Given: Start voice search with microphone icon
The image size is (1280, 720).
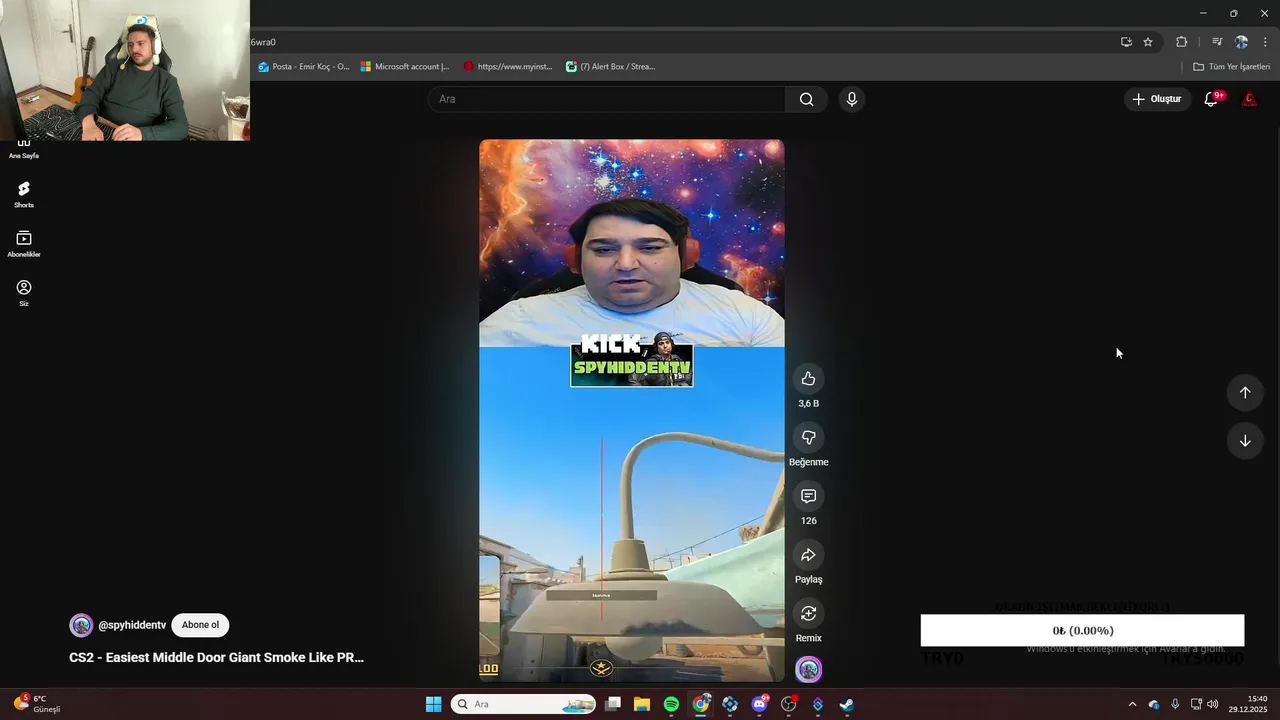Looking at the screenshot, I should (851, 99).
